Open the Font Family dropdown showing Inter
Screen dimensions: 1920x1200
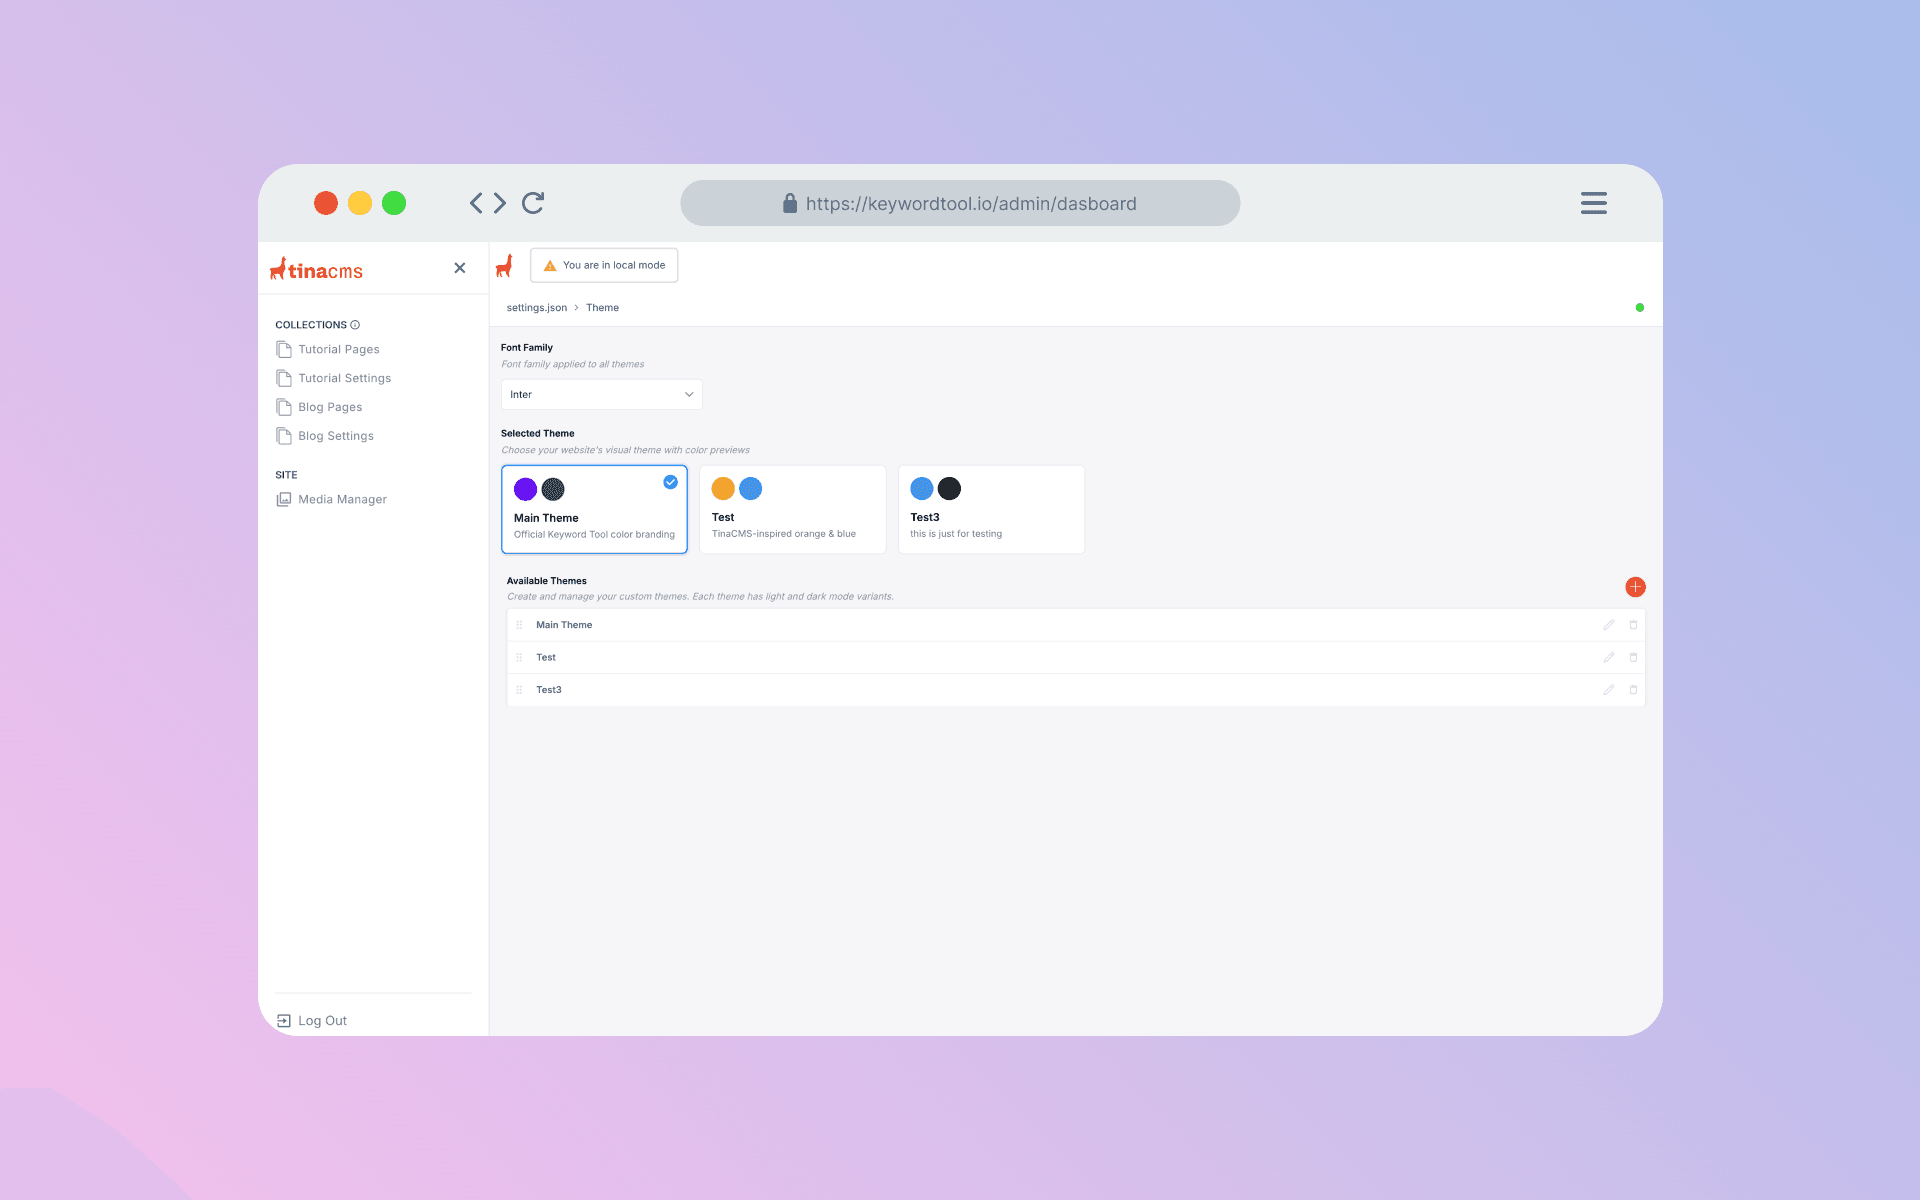tap(600, 394)
